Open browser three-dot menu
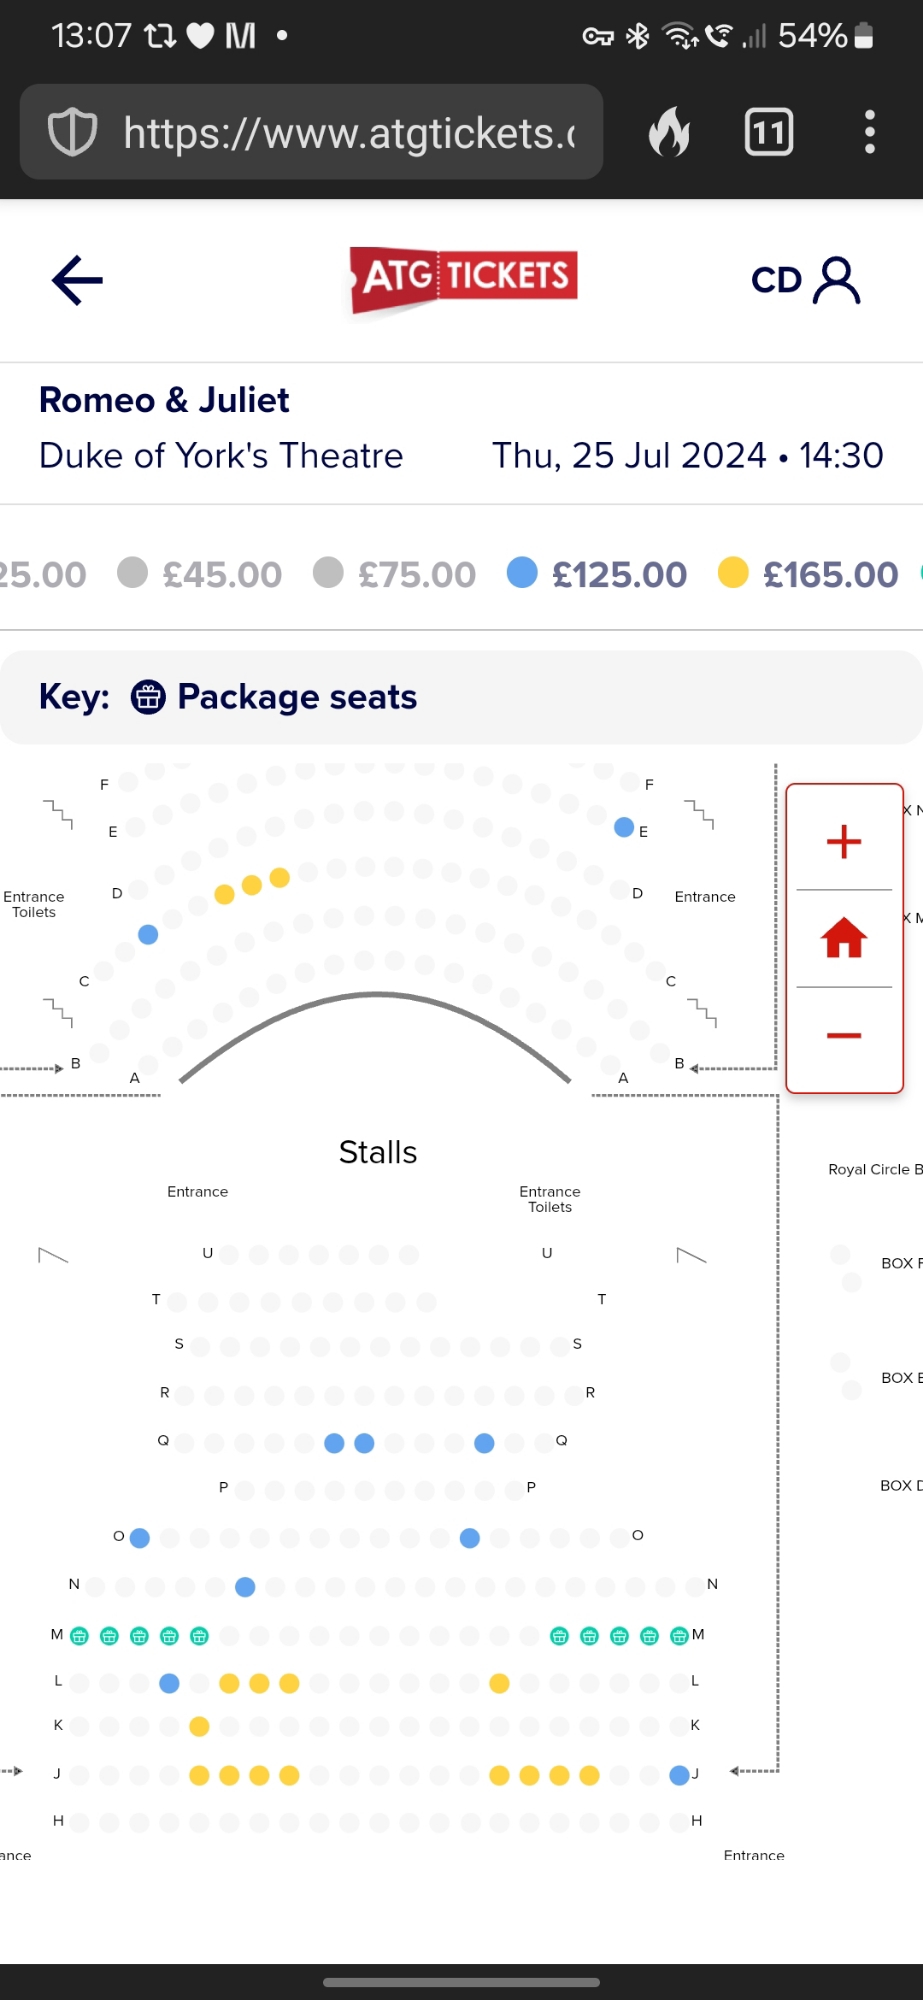The width and height of the screenshot is (923, 2000). click(x=869, y=132)
